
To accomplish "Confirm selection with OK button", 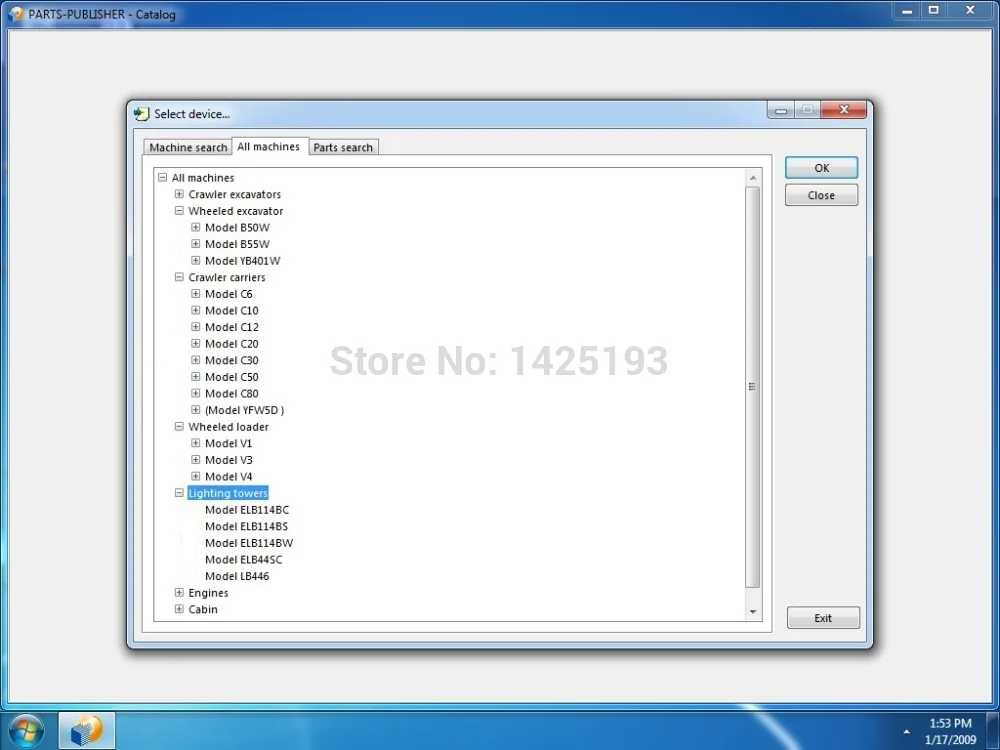I will pyautogui.click(x=821, y=168).
